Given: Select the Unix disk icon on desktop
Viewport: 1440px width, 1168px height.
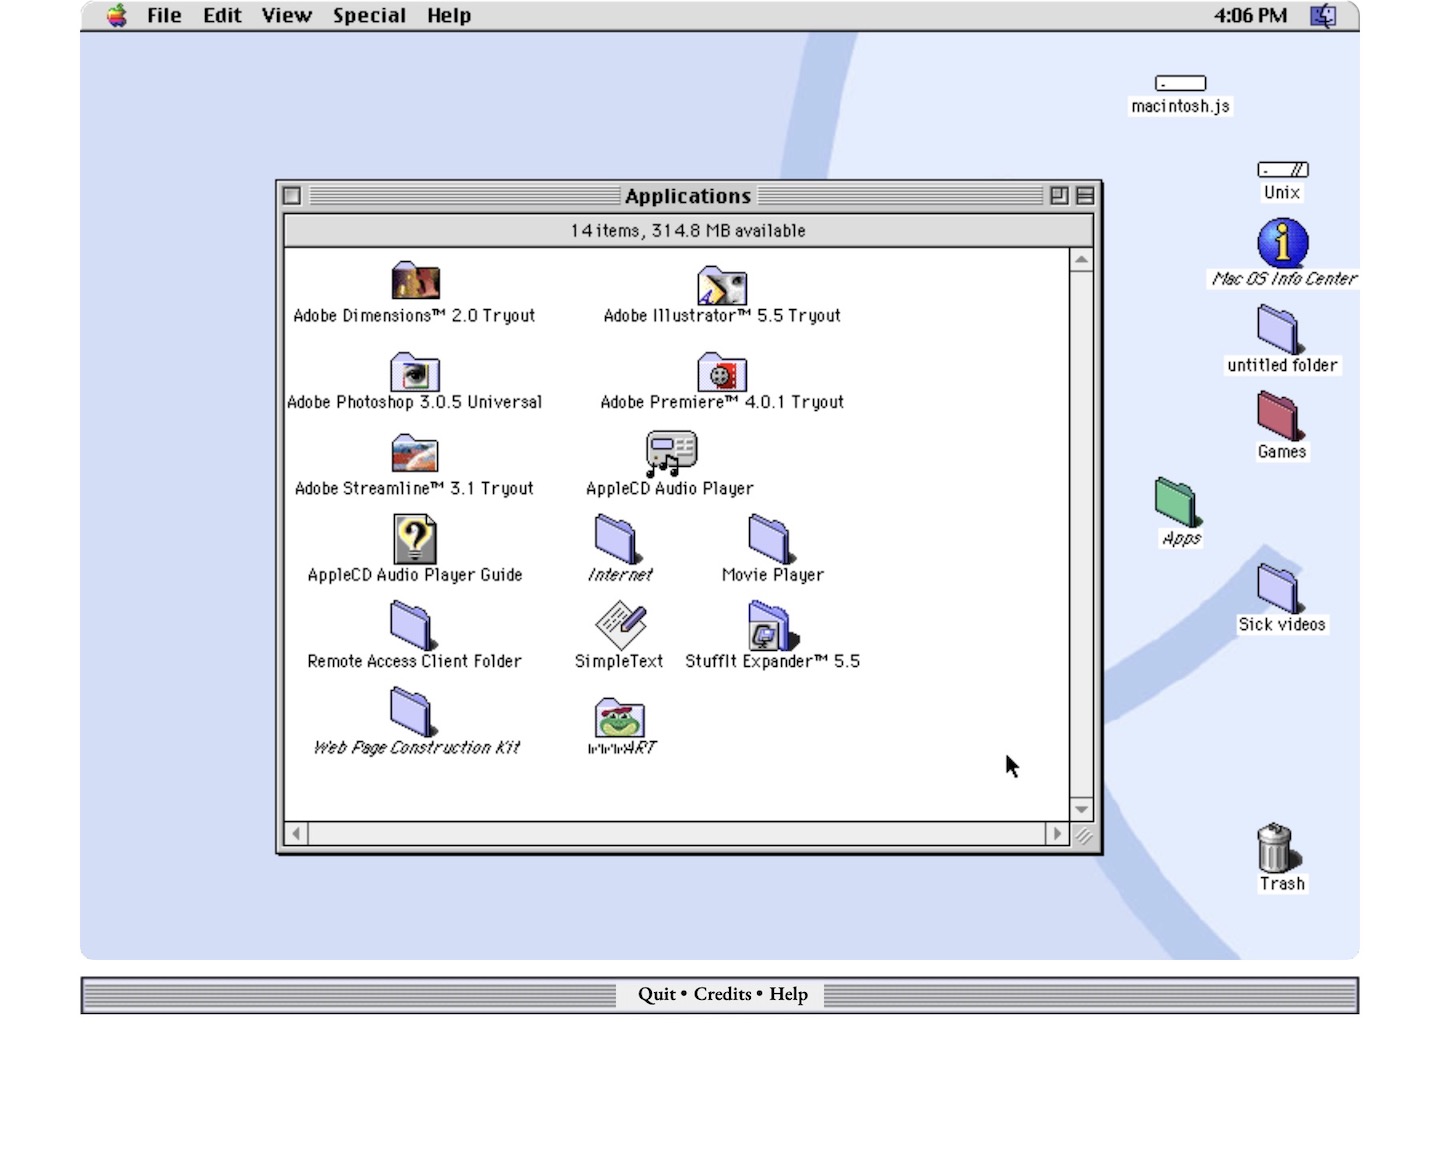Looking at the screenshot, I should tap(1283, 170).
